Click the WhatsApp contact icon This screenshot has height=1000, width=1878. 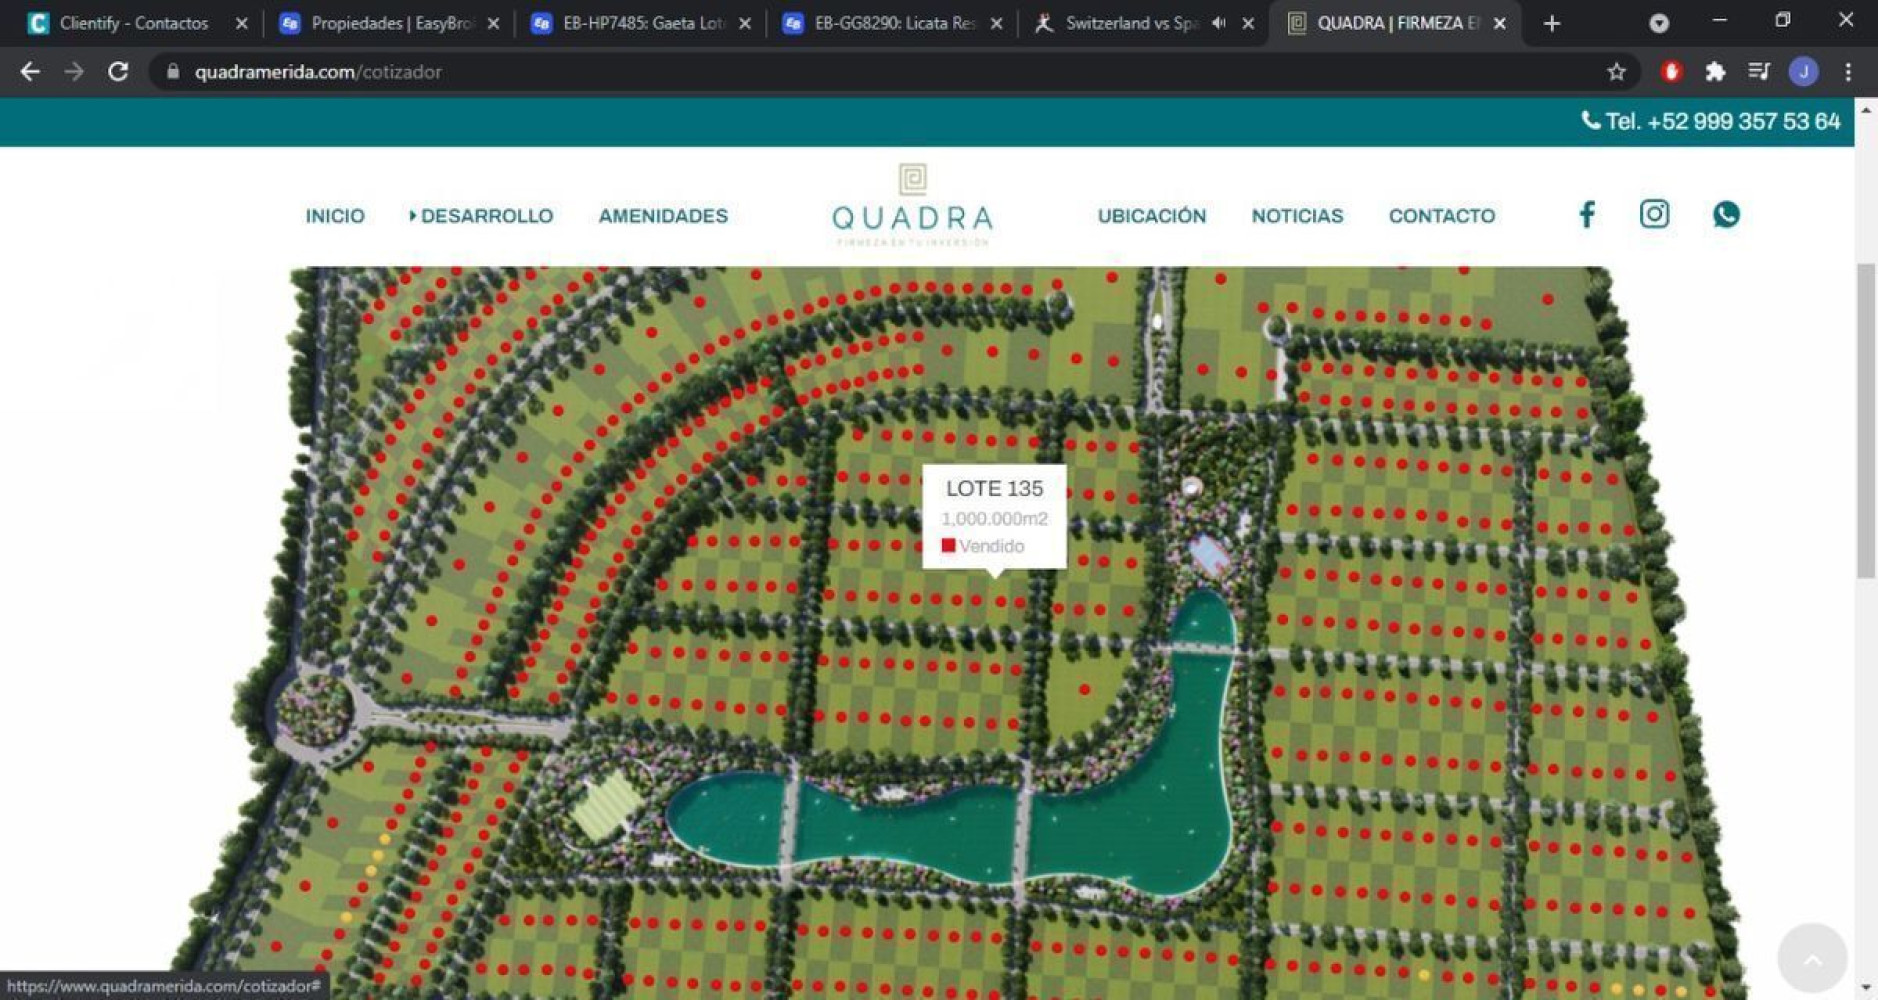[1725, 214]
